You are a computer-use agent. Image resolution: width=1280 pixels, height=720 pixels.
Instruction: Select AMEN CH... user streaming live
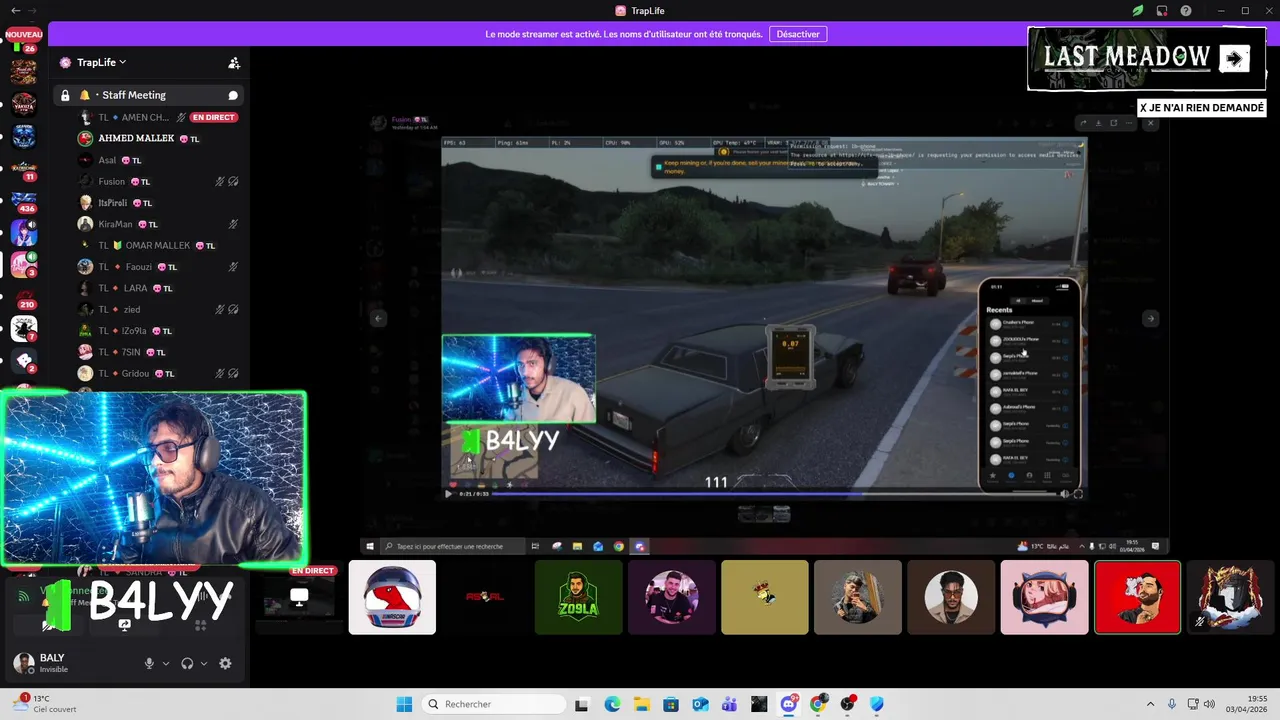(160, 117)
